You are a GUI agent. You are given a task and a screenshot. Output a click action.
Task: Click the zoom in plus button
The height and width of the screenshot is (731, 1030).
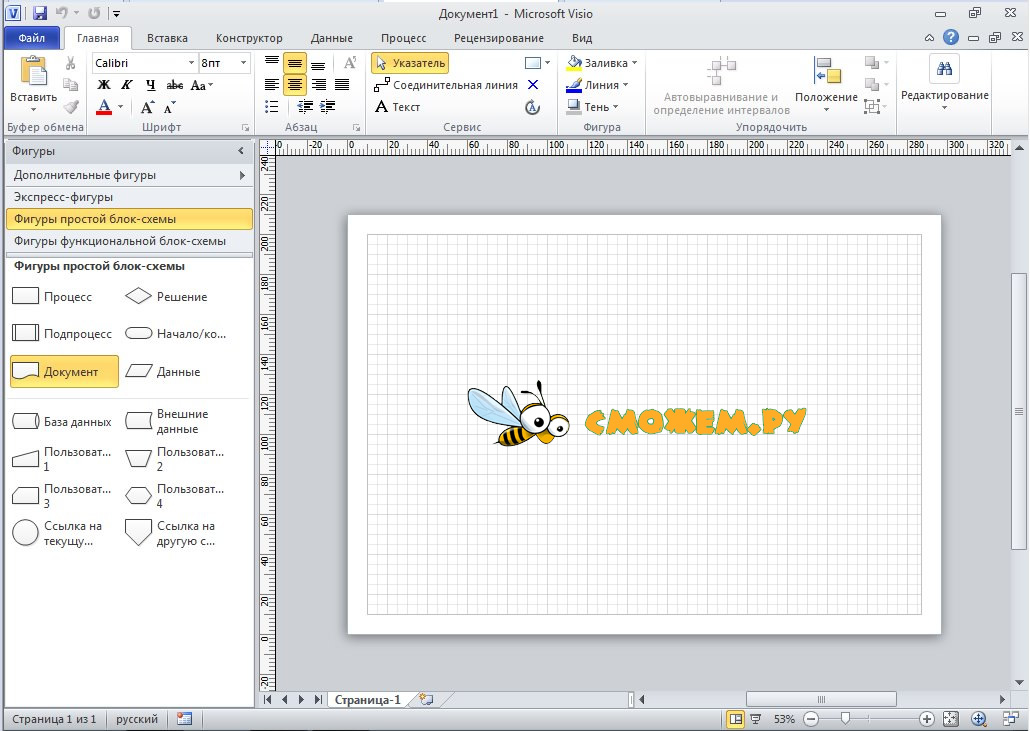[x=926, y=719]
